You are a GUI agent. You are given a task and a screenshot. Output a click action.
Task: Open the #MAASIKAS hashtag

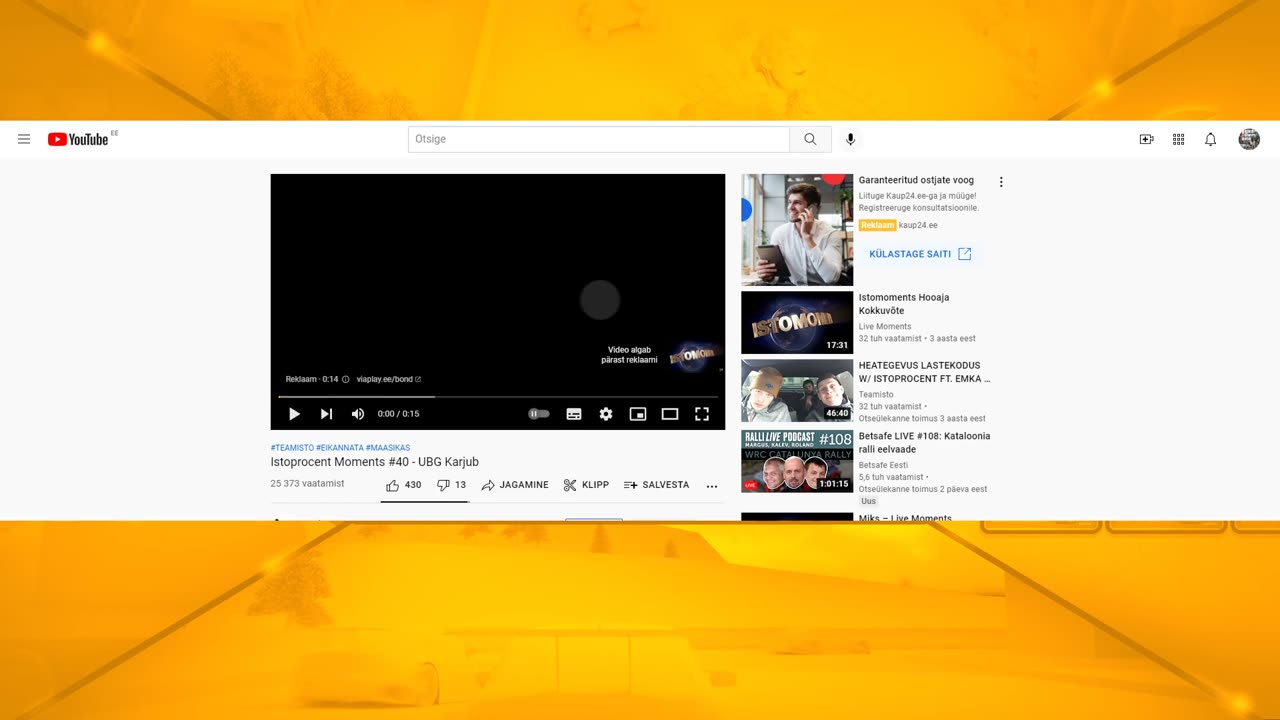coord(388,448)
